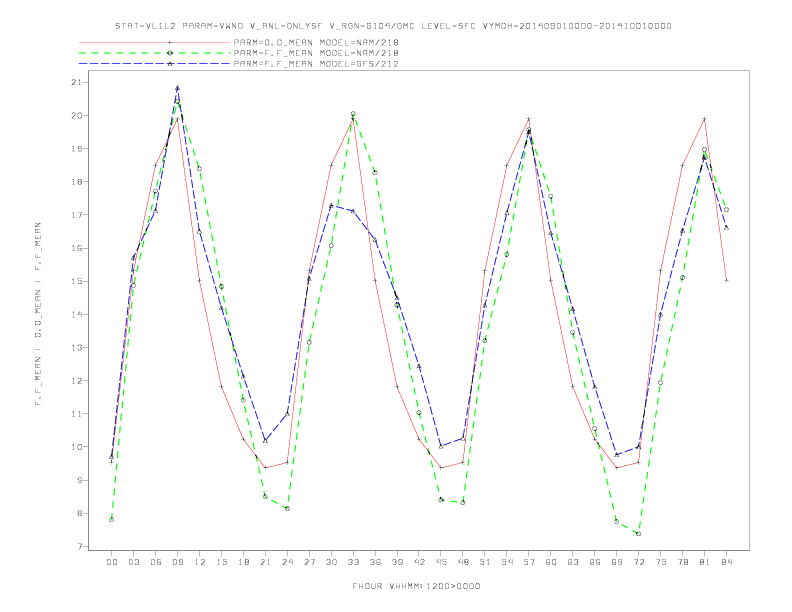Click y-axis tick label 13
Screen dimensions: 792x612
[77, 347]
